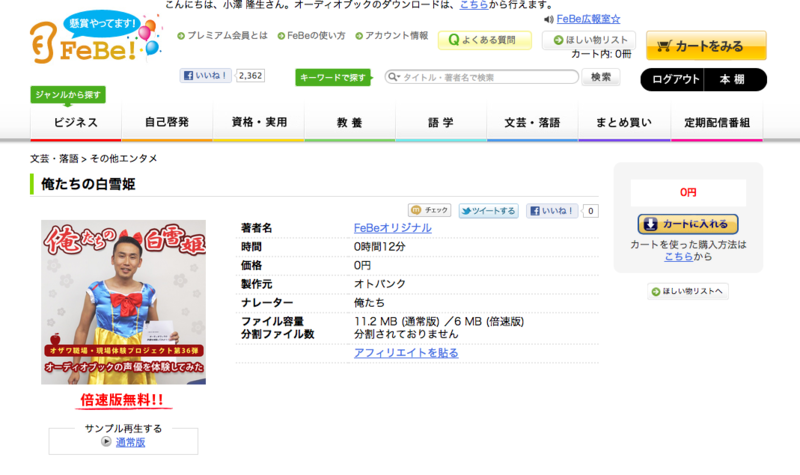Select the 教養 genre tab
Image resolution: width=800 pixels, height=475 pixels.
350,122
